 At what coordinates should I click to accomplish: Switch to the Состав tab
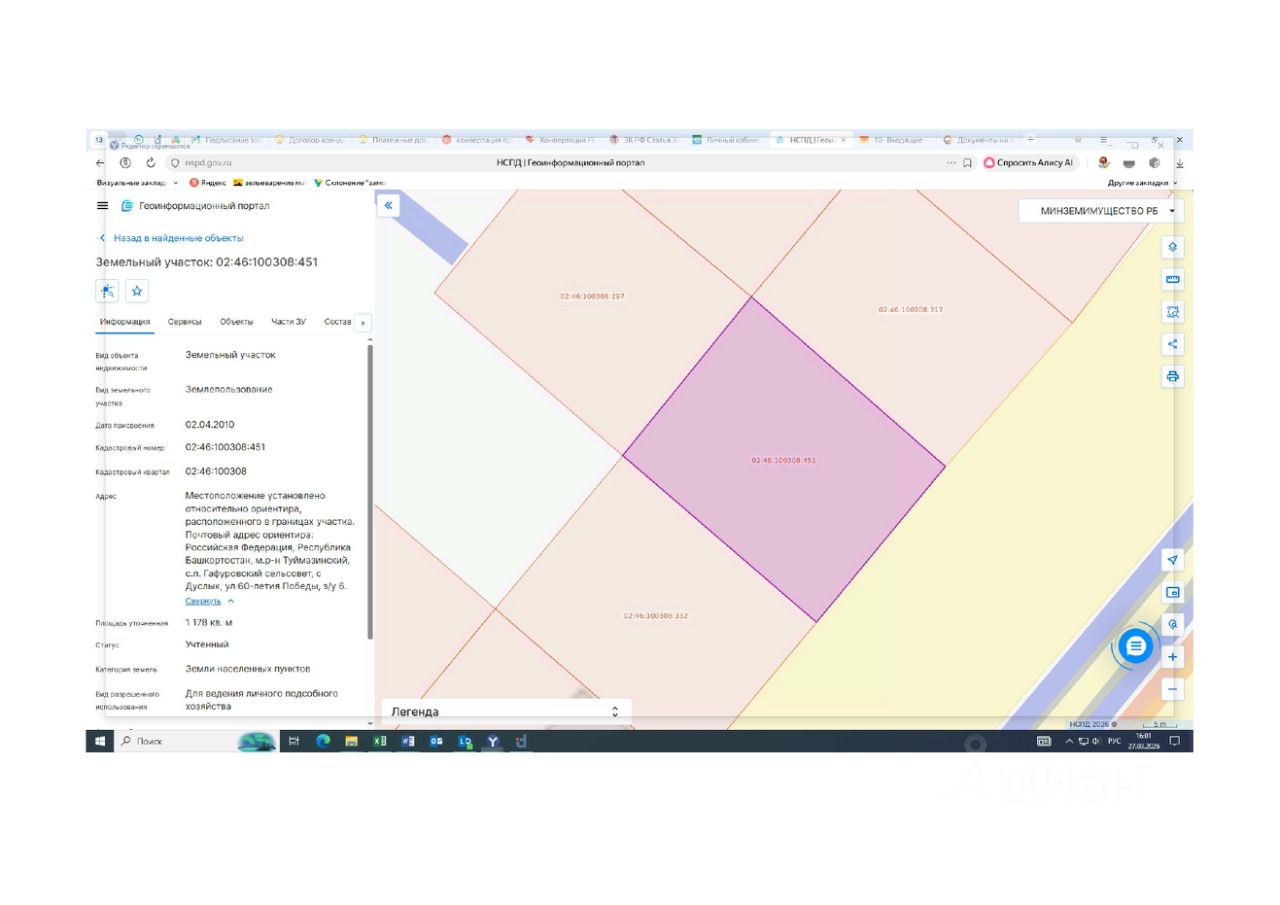[338, 322]
